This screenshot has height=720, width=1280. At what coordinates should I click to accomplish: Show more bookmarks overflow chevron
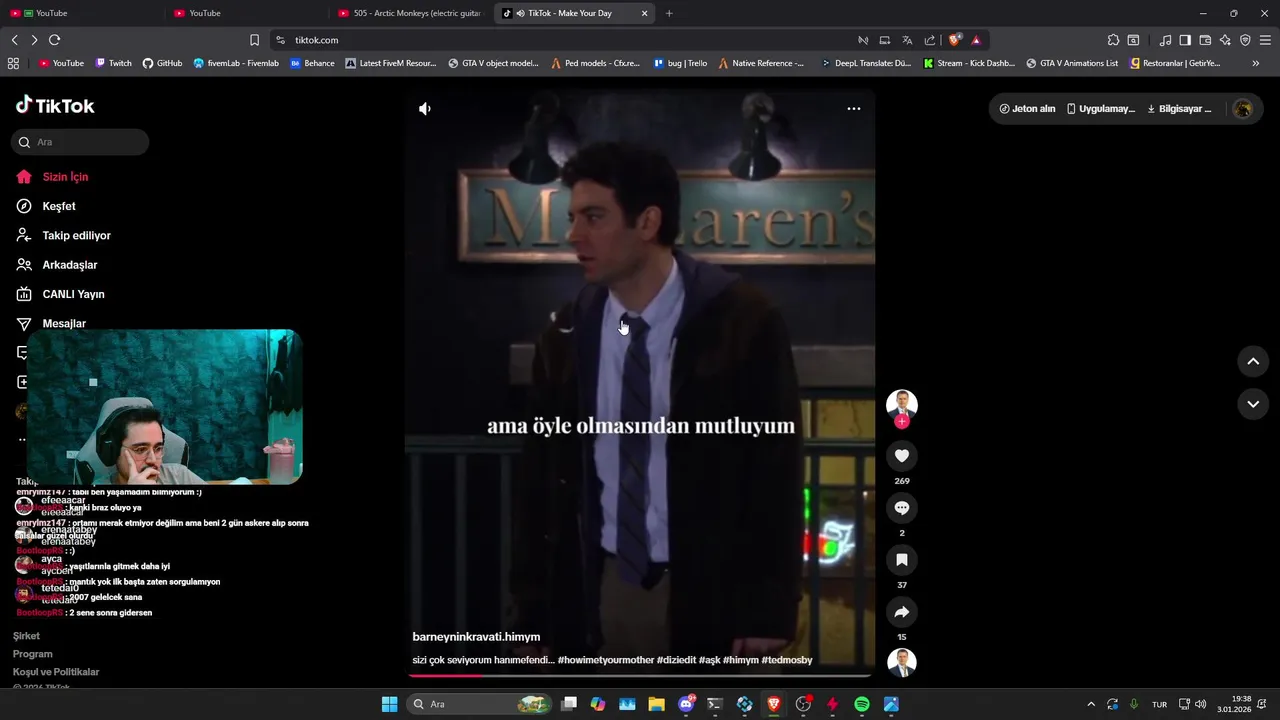pos(1256,63)
